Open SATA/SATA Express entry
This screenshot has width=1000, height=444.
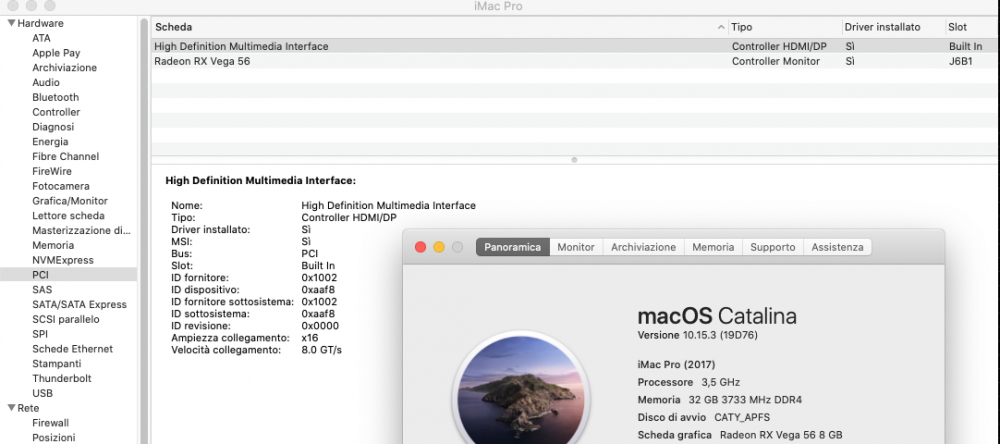click(79, 304)
